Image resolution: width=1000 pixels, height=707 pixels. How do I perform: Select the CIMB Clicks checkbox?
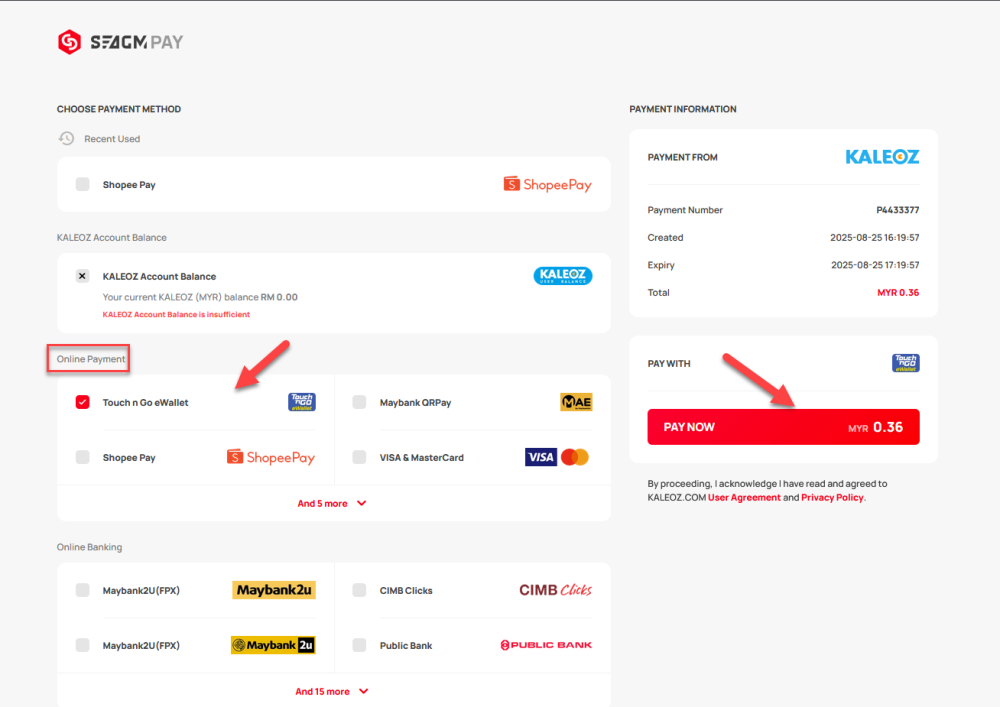click(x=359, y=590)
